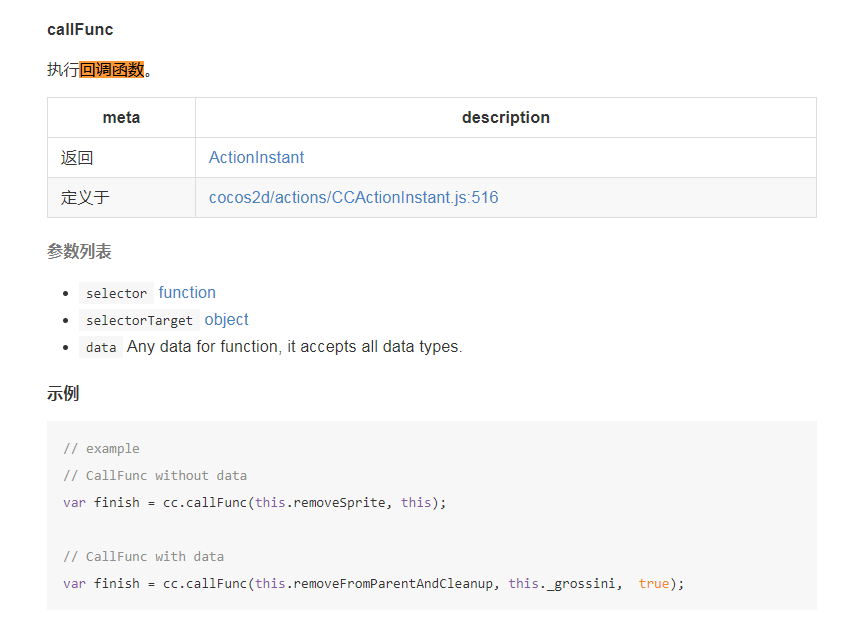This screenshot has width=842, height=621.
Task: Click the 示例 section heading
Action: pos(63,394)
